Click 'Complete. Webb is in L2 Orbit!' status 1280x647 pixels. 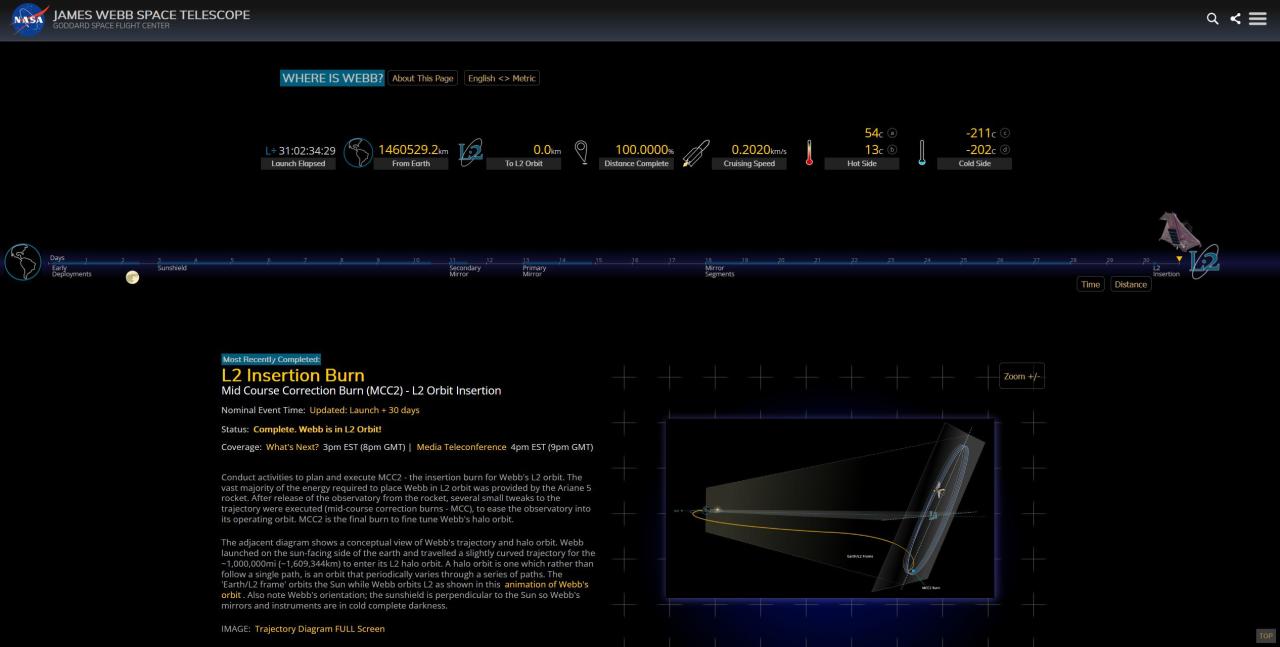[x=317, y=429]
